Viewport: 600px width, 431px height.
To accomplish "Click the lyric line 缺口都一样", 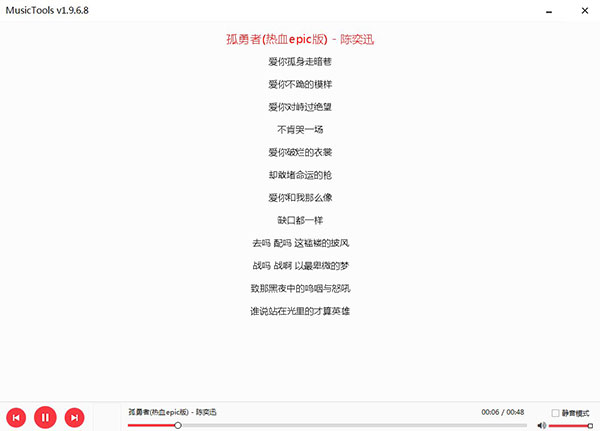I will [300, 220].
